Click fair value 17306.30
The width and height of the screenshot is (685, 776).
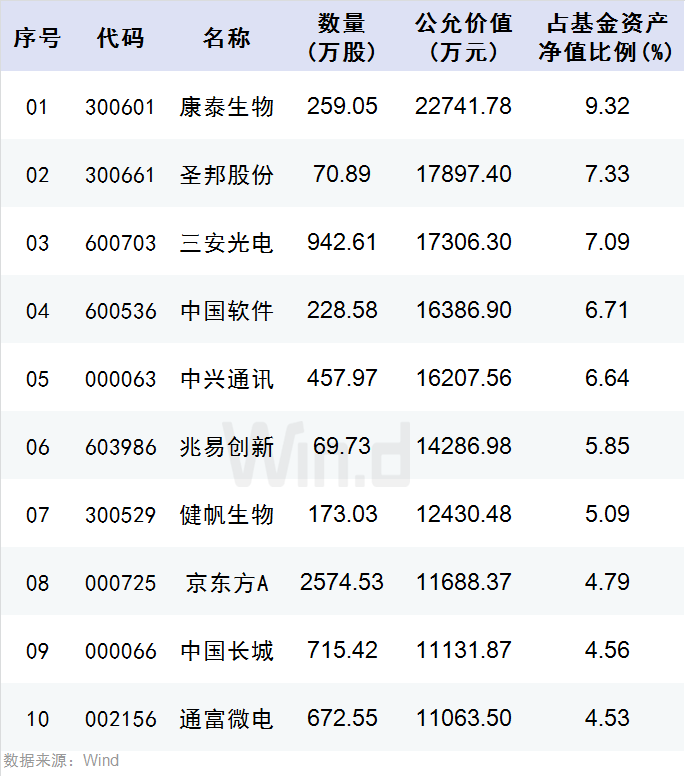pyautogui.click(x=463, y=242)
